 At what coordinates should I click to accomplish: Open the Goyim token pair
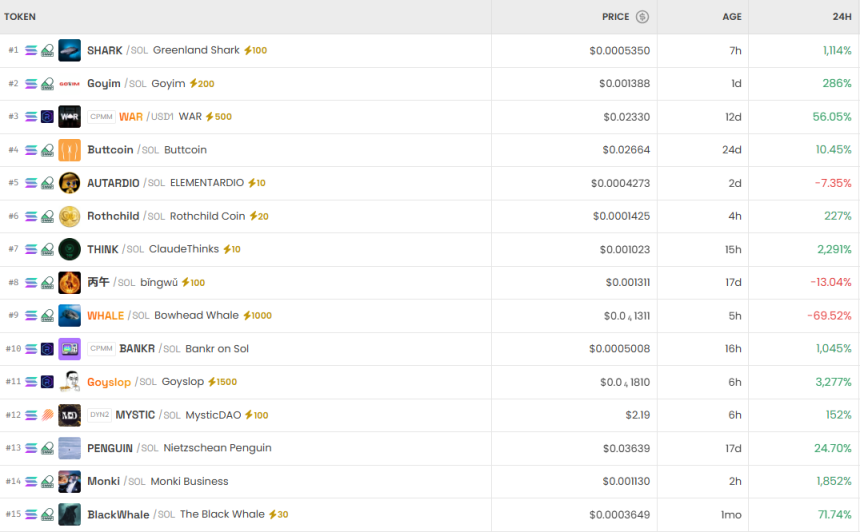pyautogui.click(x=104, y=84)
